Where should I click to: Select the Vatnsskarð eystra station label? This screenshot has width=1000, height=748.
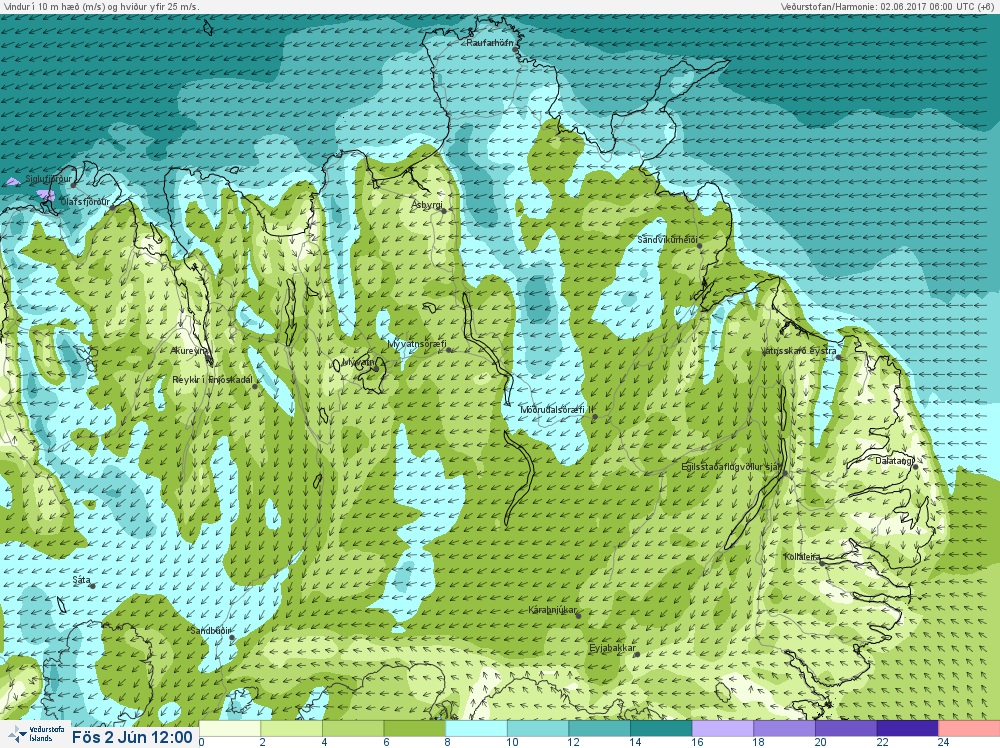pos(799,351)
